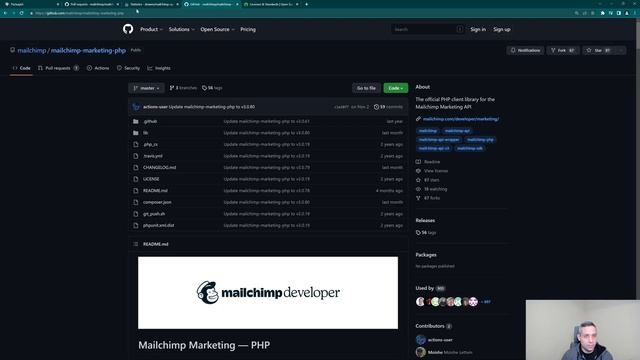Open the 67 forks link in About

428,198
